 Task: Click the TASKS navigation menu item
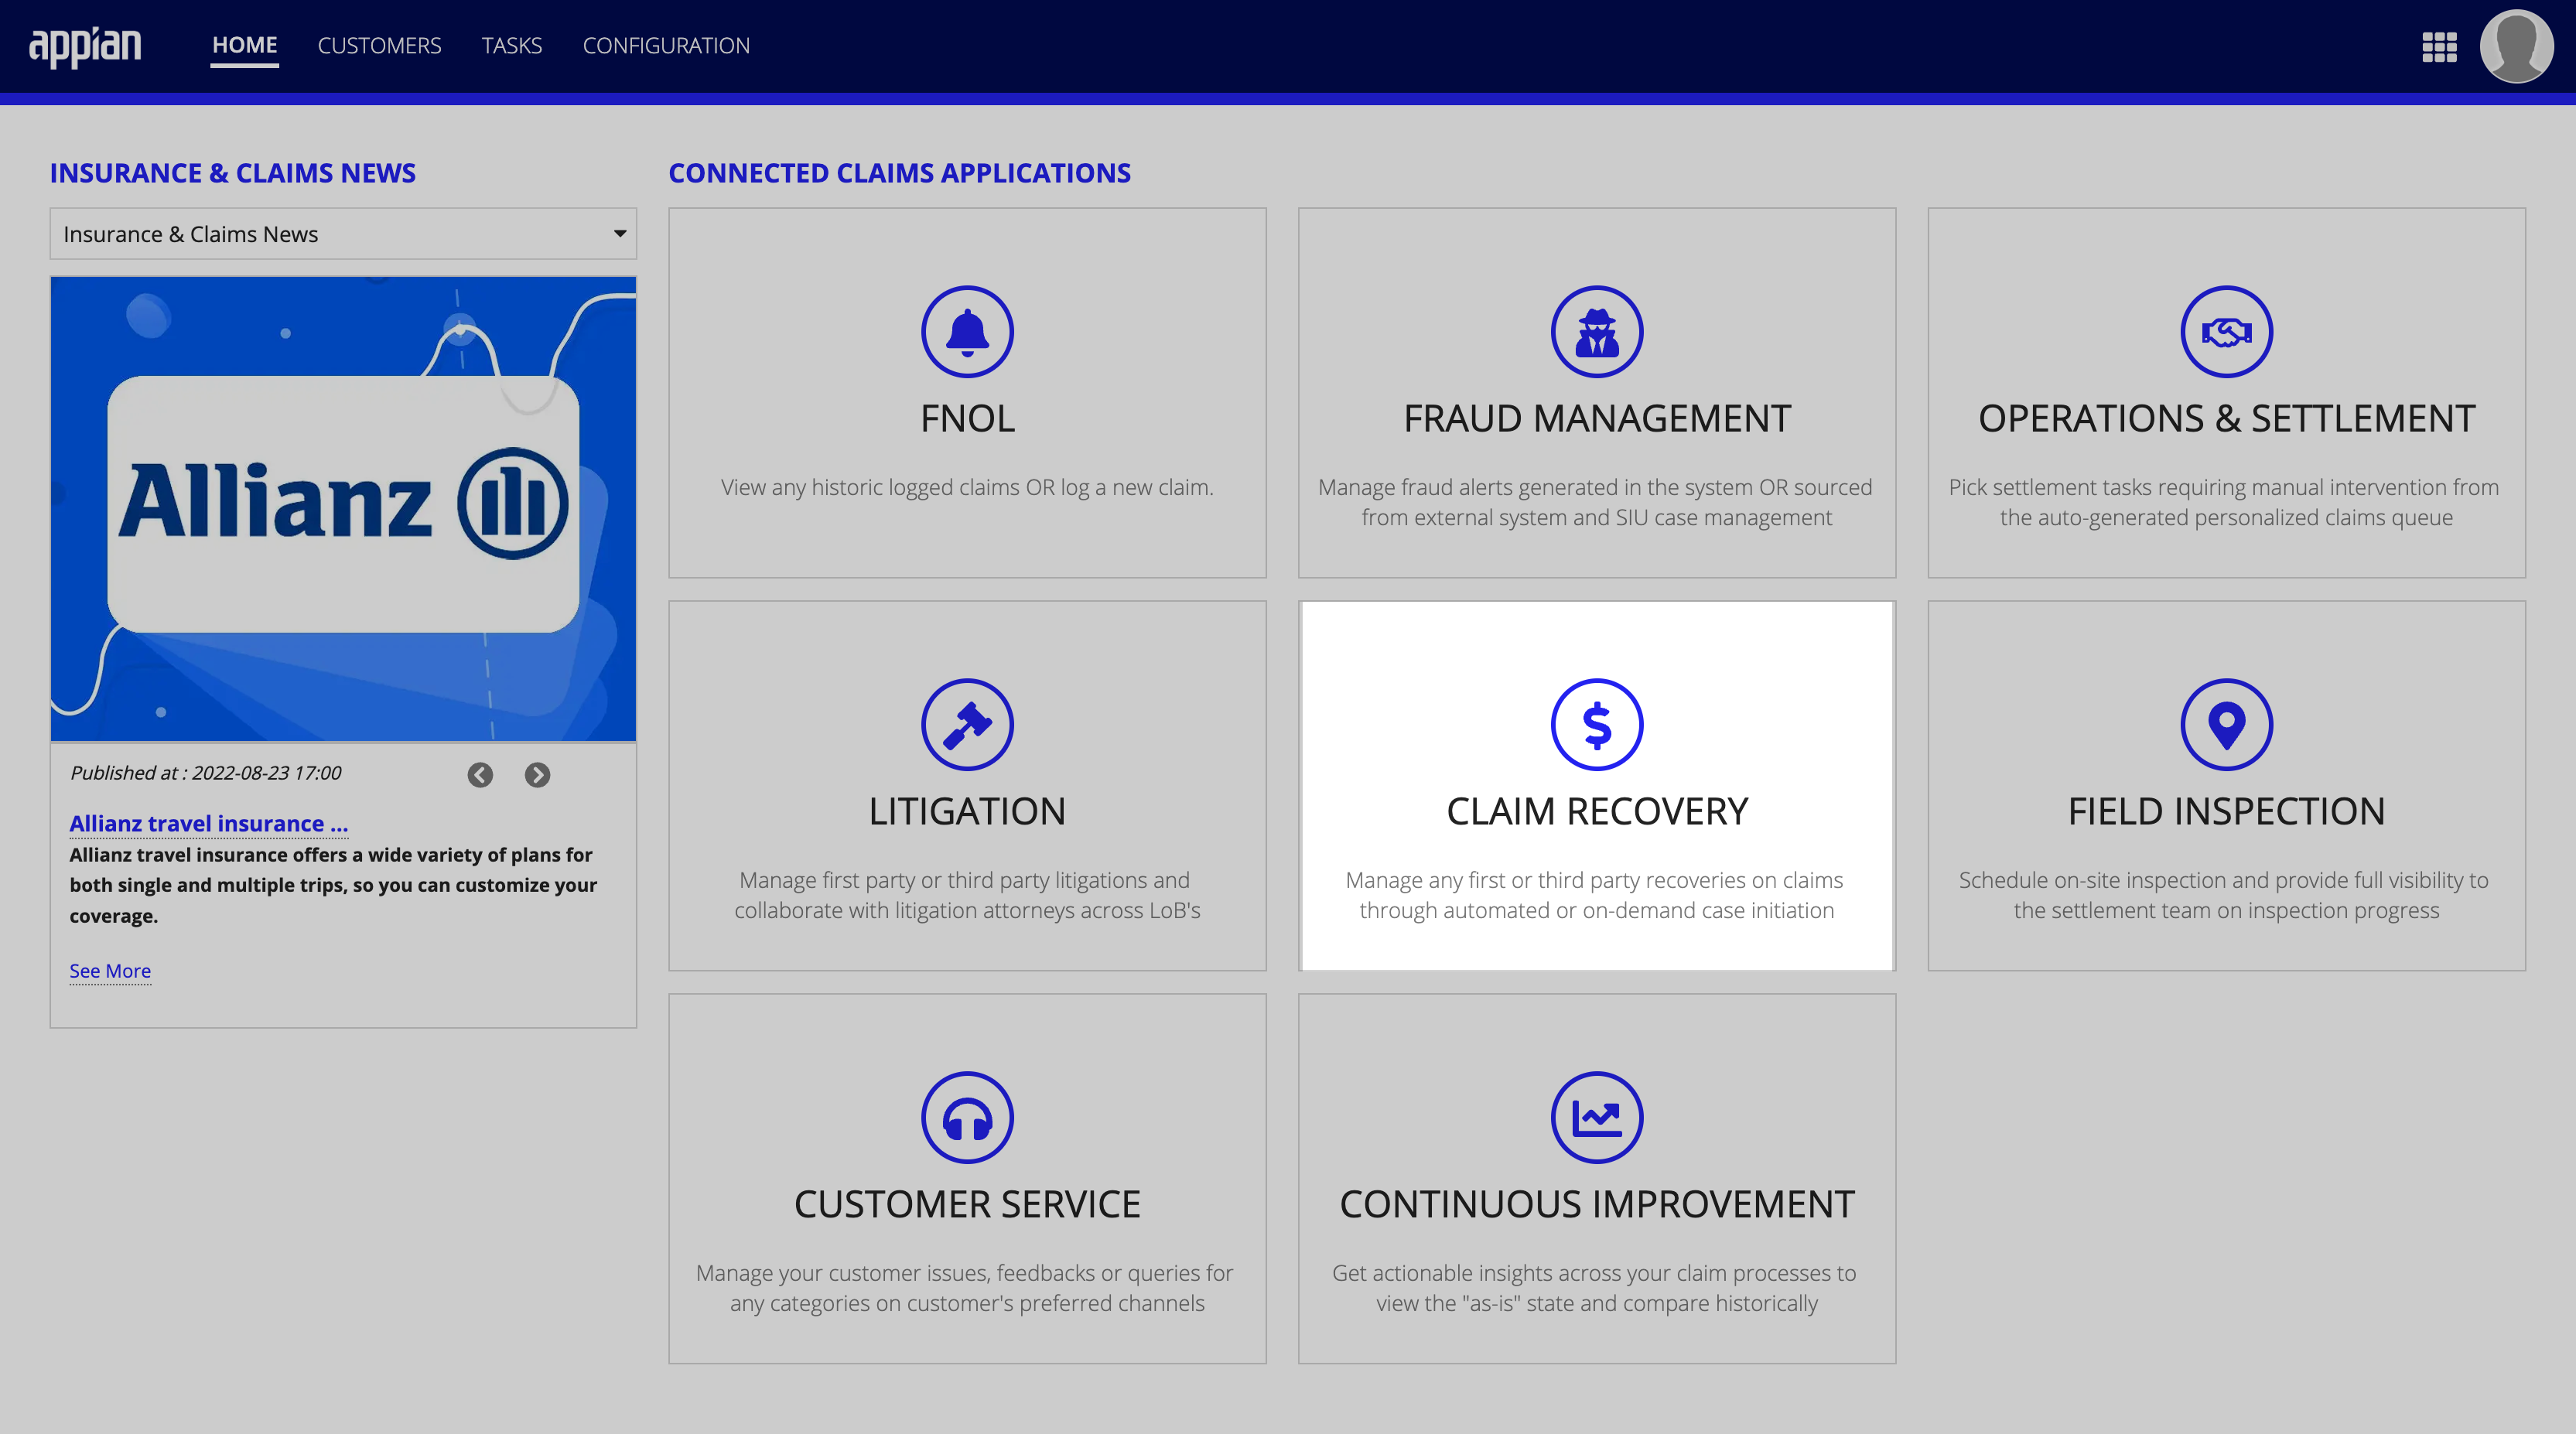coord(512,44)
